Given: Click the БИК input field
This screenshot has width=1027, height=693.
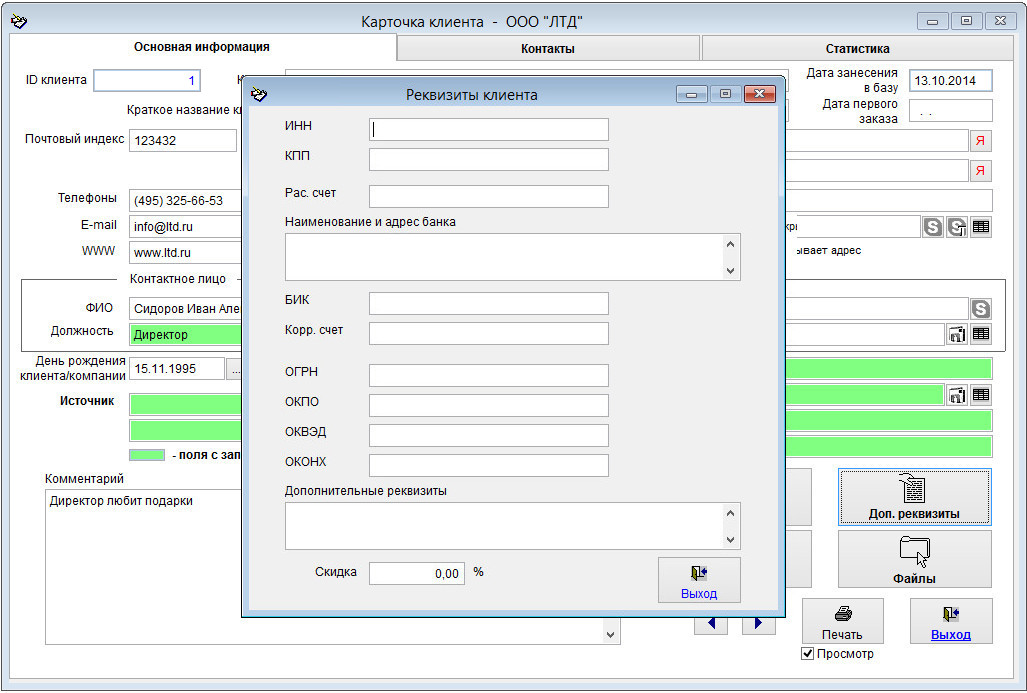Looking at the screenshot, I should click(x=488, y=303).
